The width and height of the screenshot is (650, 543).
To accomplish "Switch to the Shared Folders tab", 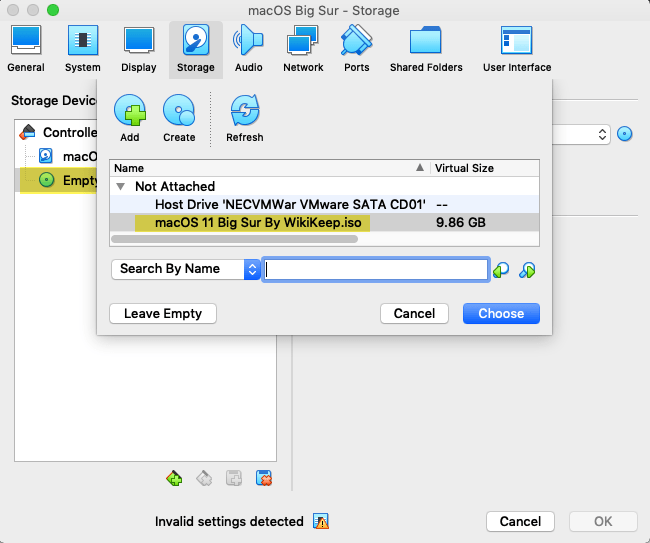I will pyautogui.click(x=426, y=47).
